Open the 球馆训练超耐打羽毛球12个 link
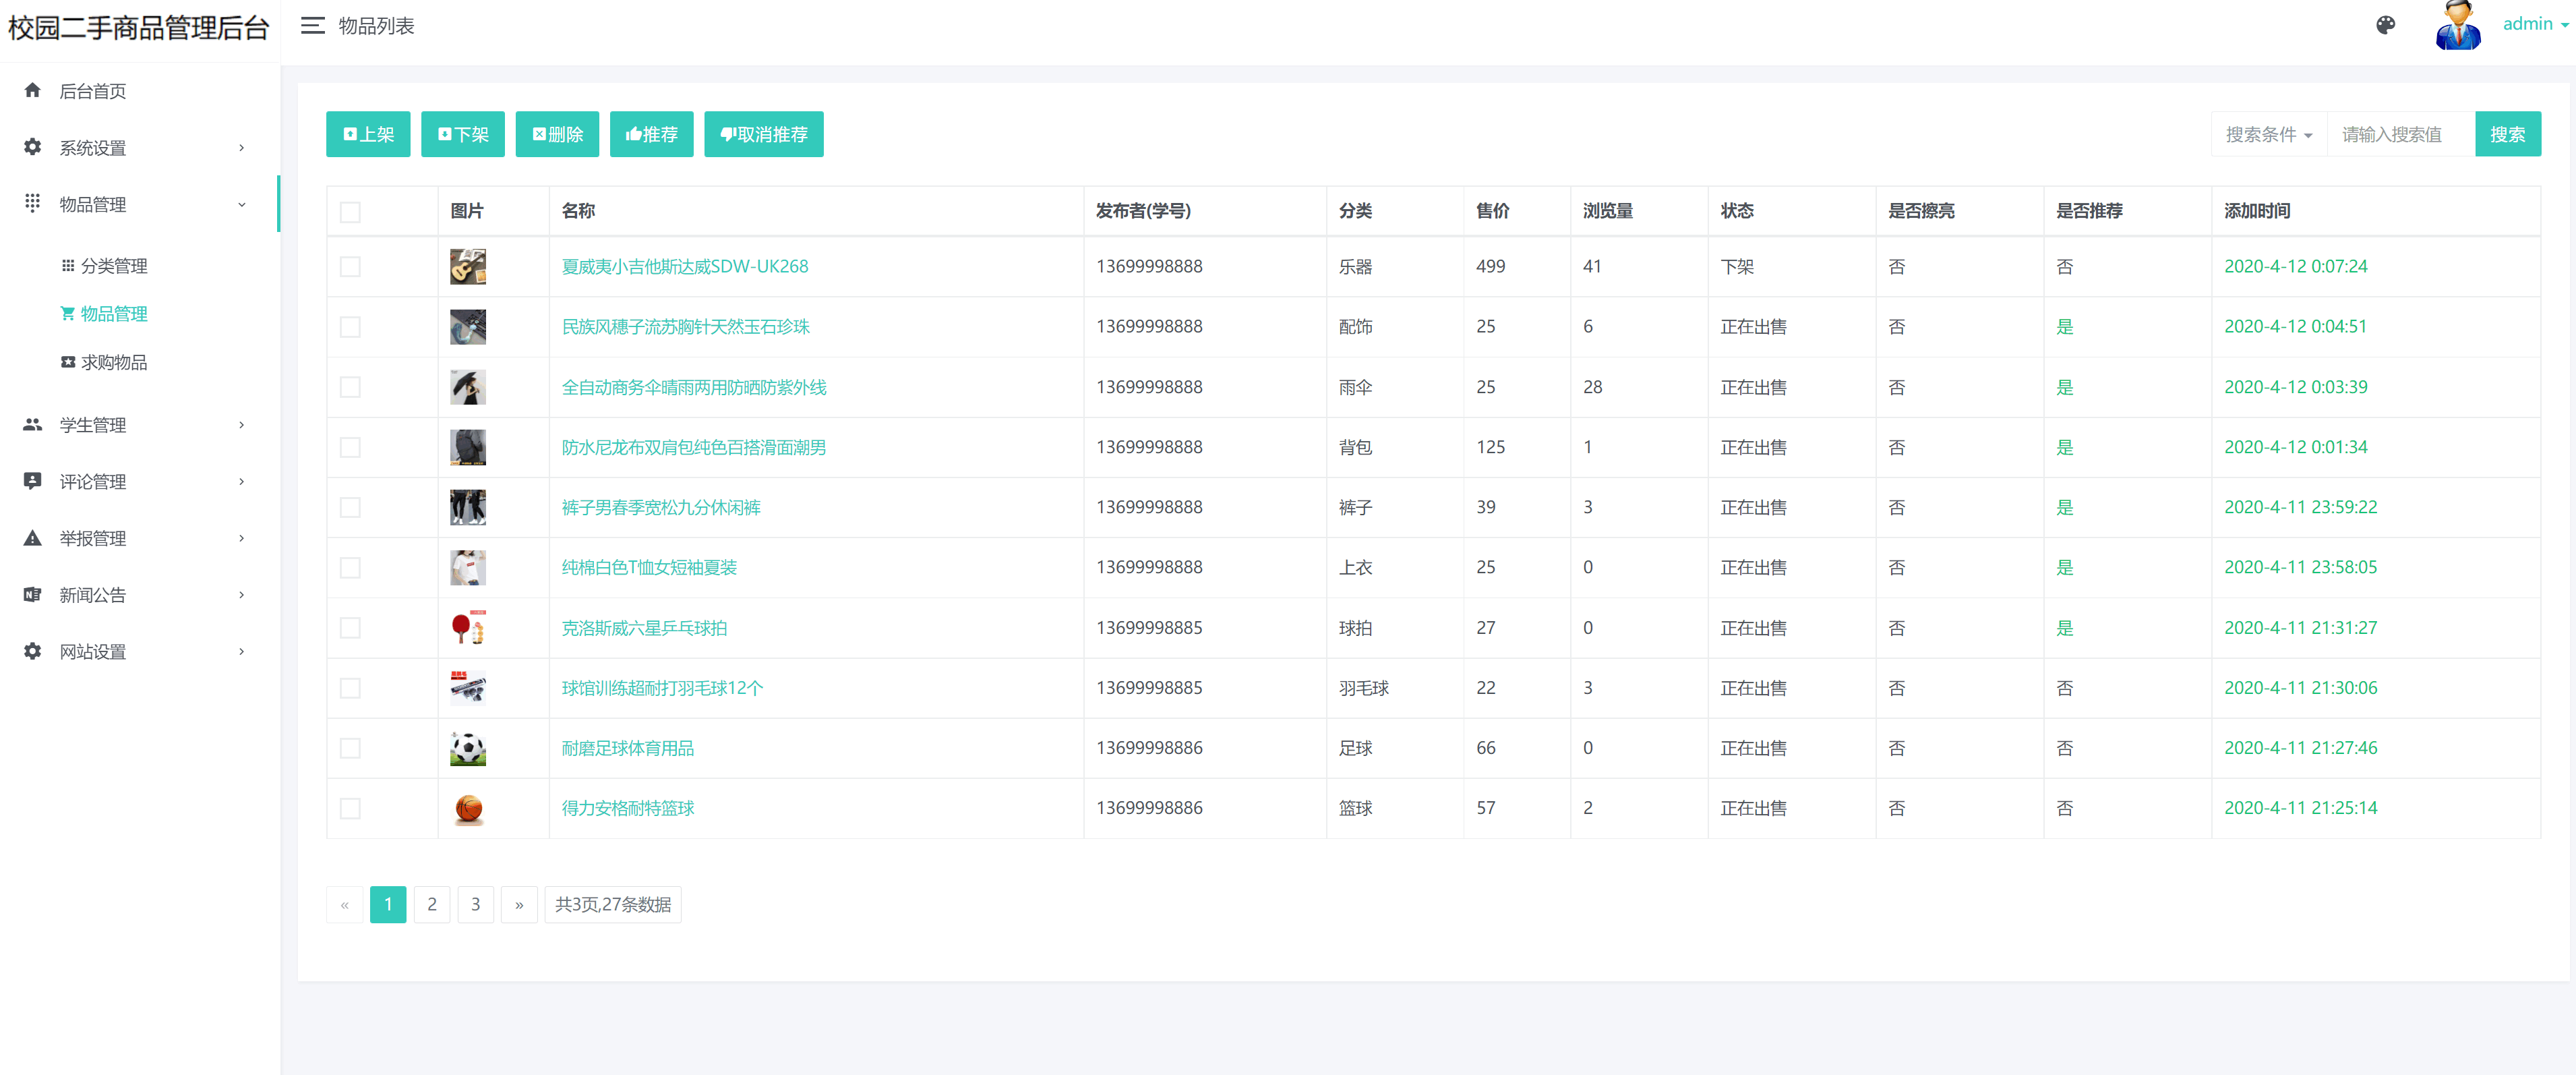The image size is (2576, 1075). click(662, 688)
